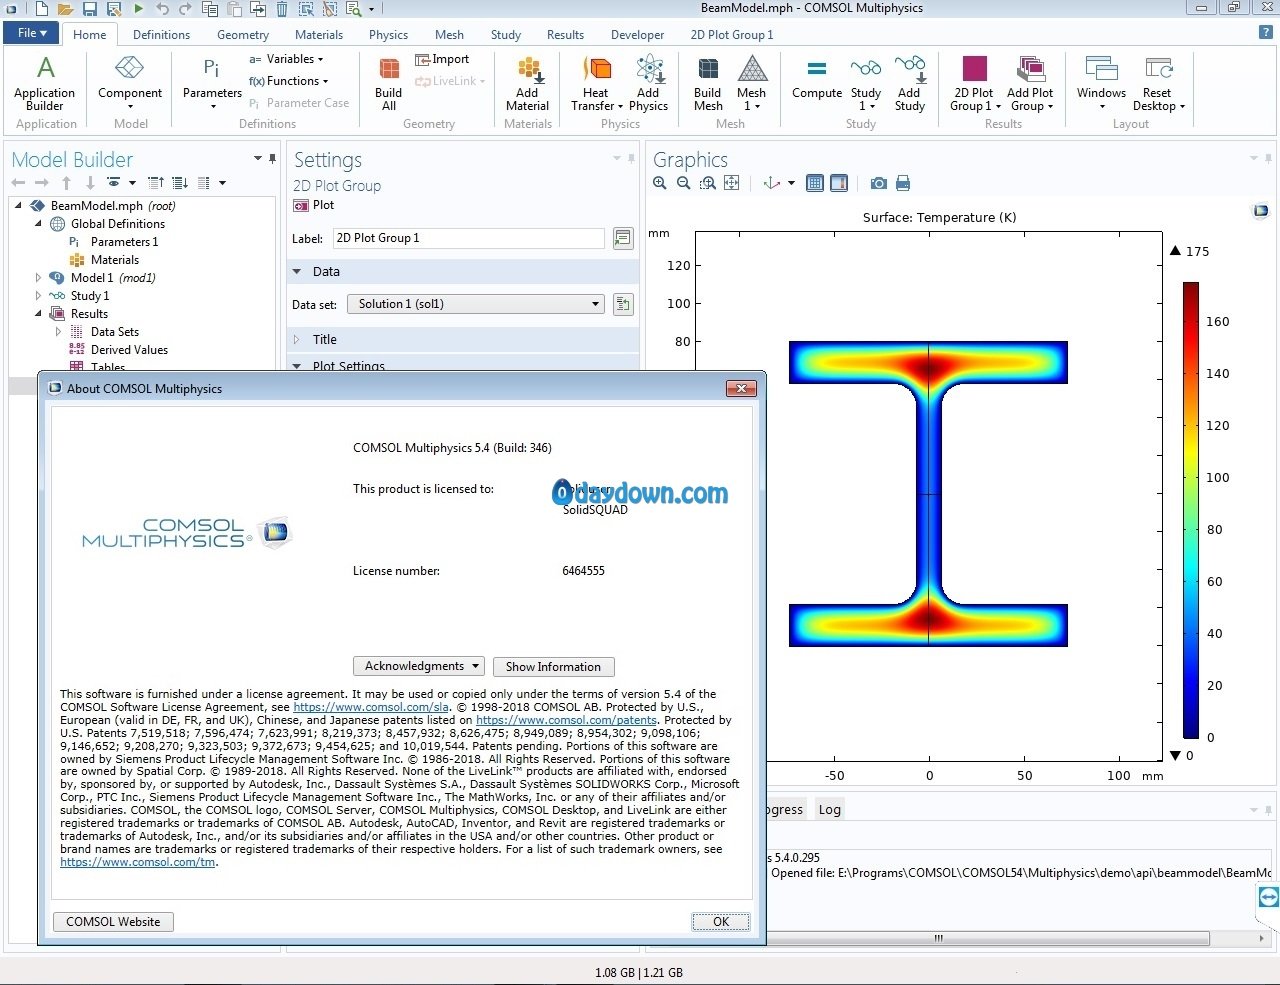Image resolution: width=1280 pixels, height=985 pixels.
Task: Click the Redo icon in quick access toolbar
Action: coord(185,9)
